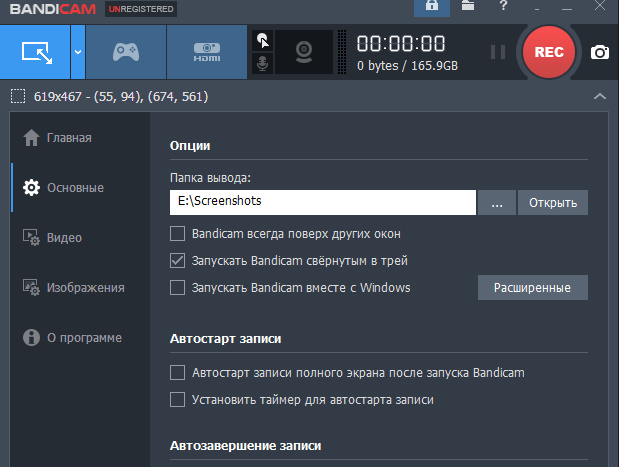Screen dimensions: 619x467
Task: Click the 619x467 region coordinates text
Action: [121, 96]
